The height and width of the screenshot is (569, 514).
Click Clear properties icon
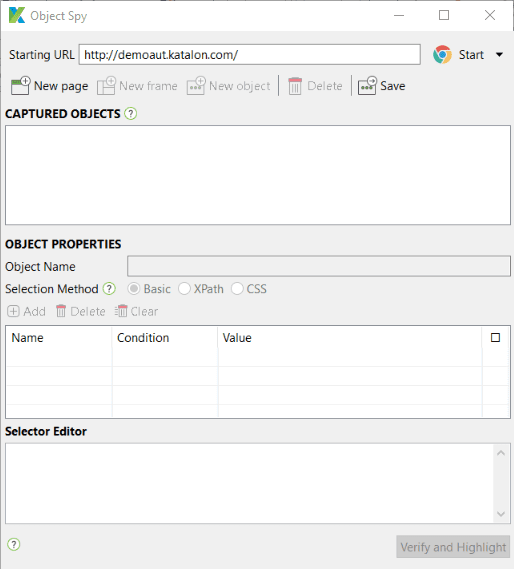tap(121, 311)
